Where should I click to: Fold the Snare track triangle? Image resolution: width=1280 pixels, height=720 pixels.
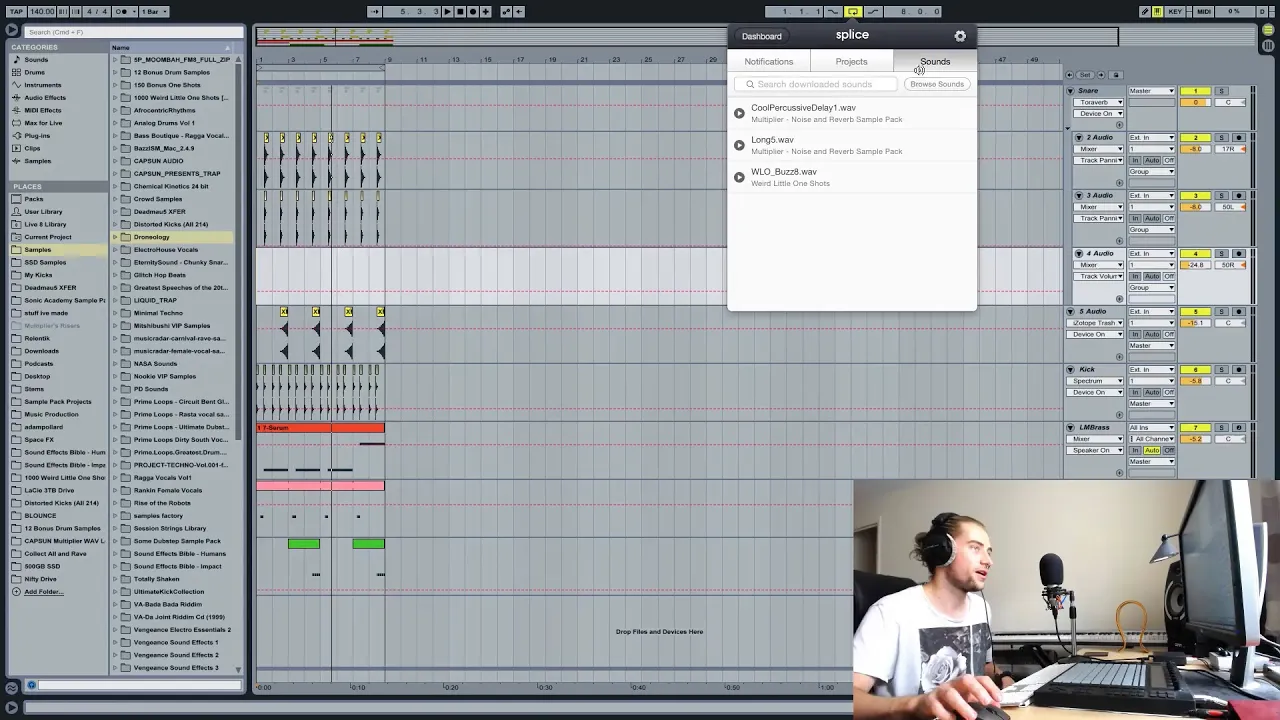tap(1071, 91)
